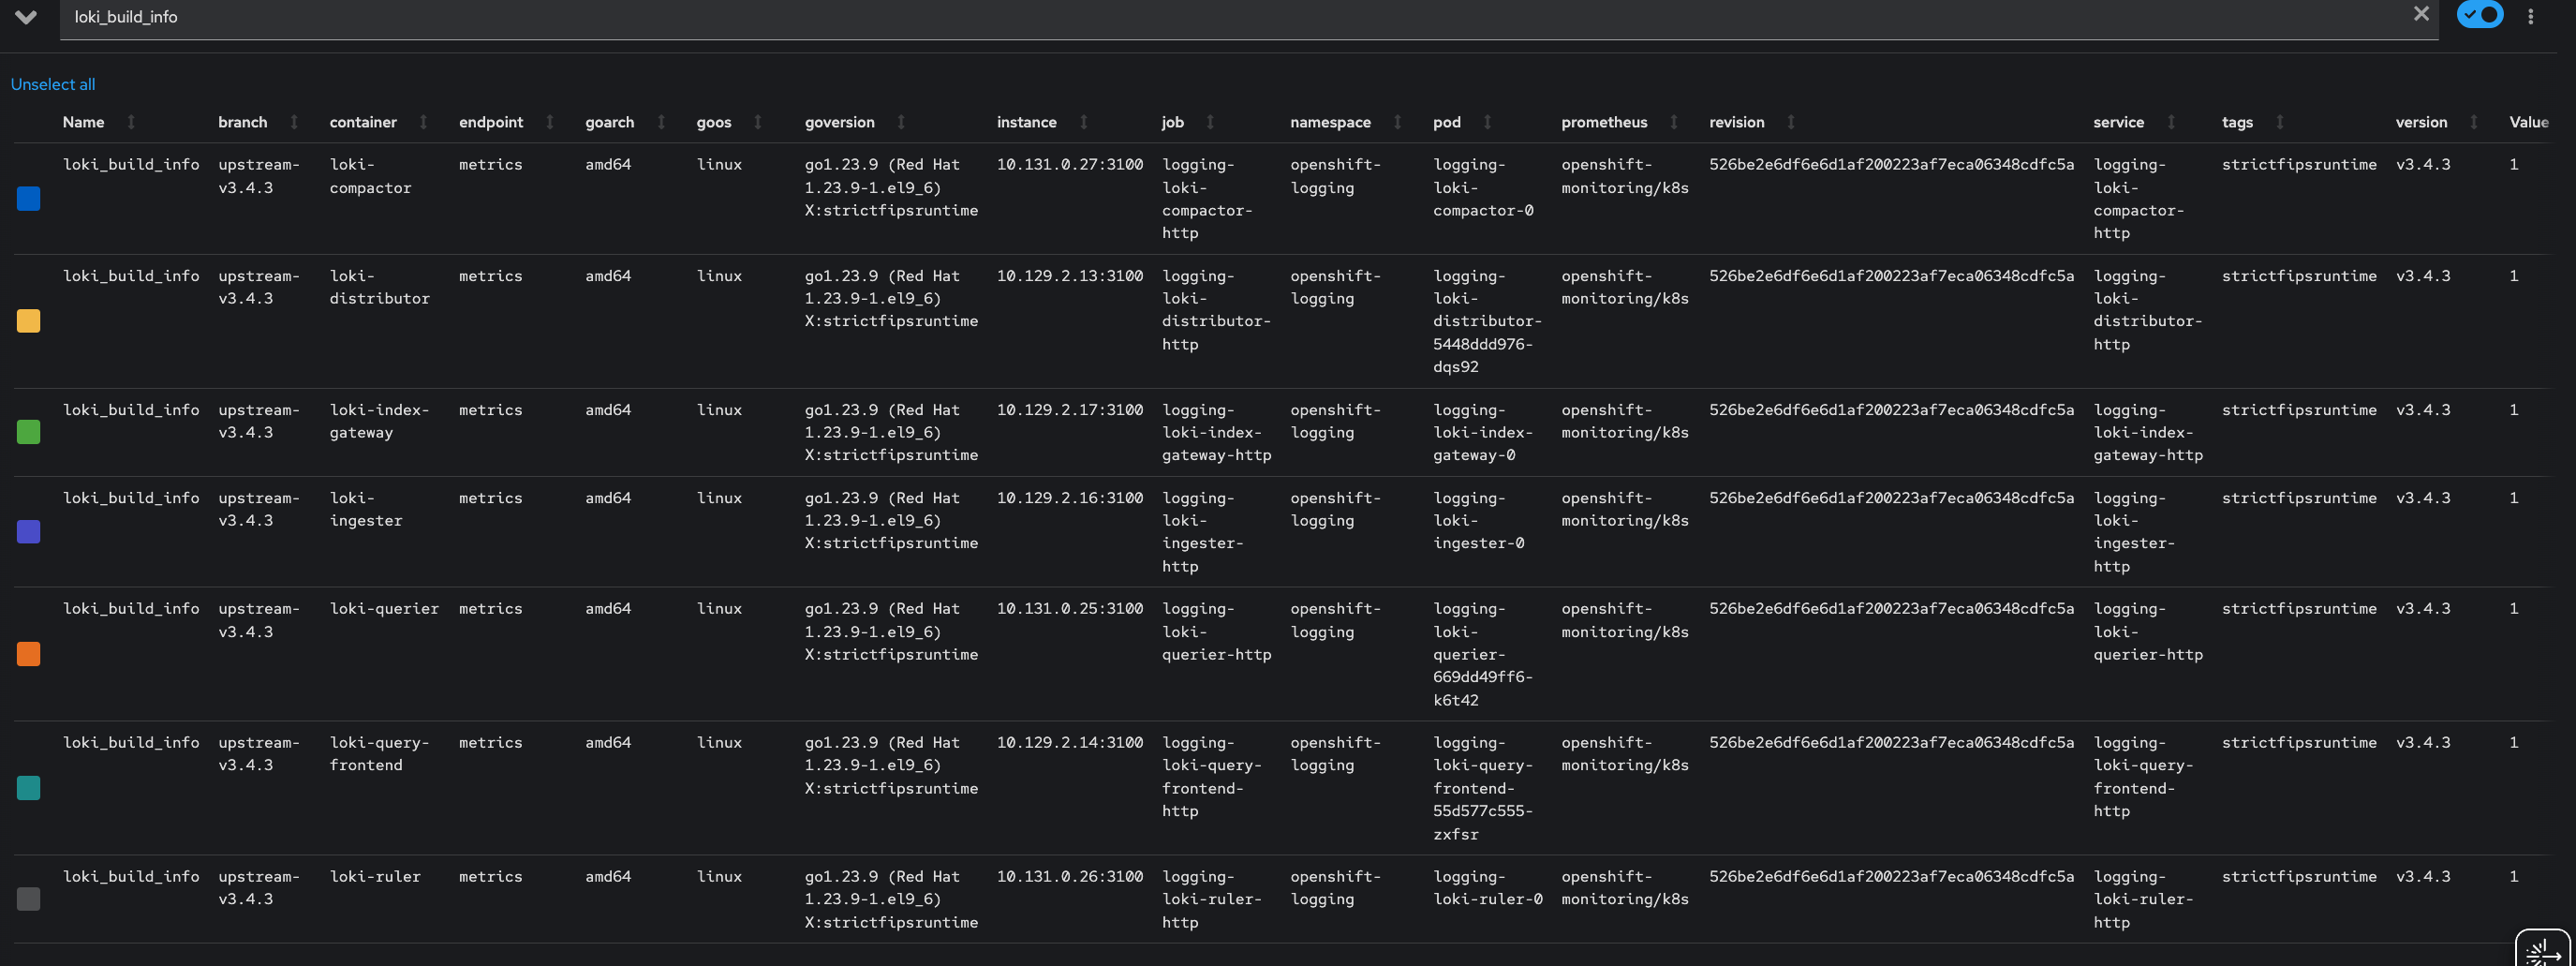2576x966 pixels.
Task: Open the floating assistant icon at bottom right
Action: (2541, 950)
